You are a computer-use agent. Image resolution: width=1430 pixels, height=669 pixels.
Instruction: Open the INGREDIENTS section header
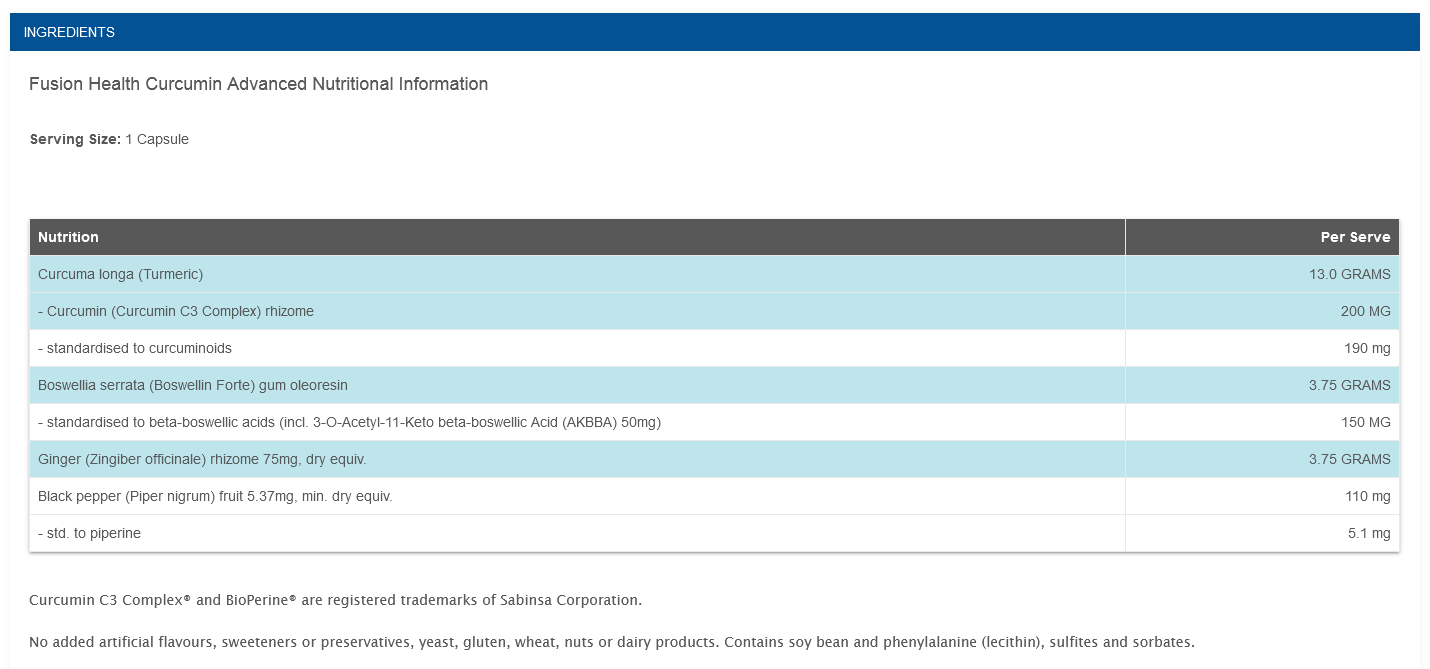pos(714,32)
